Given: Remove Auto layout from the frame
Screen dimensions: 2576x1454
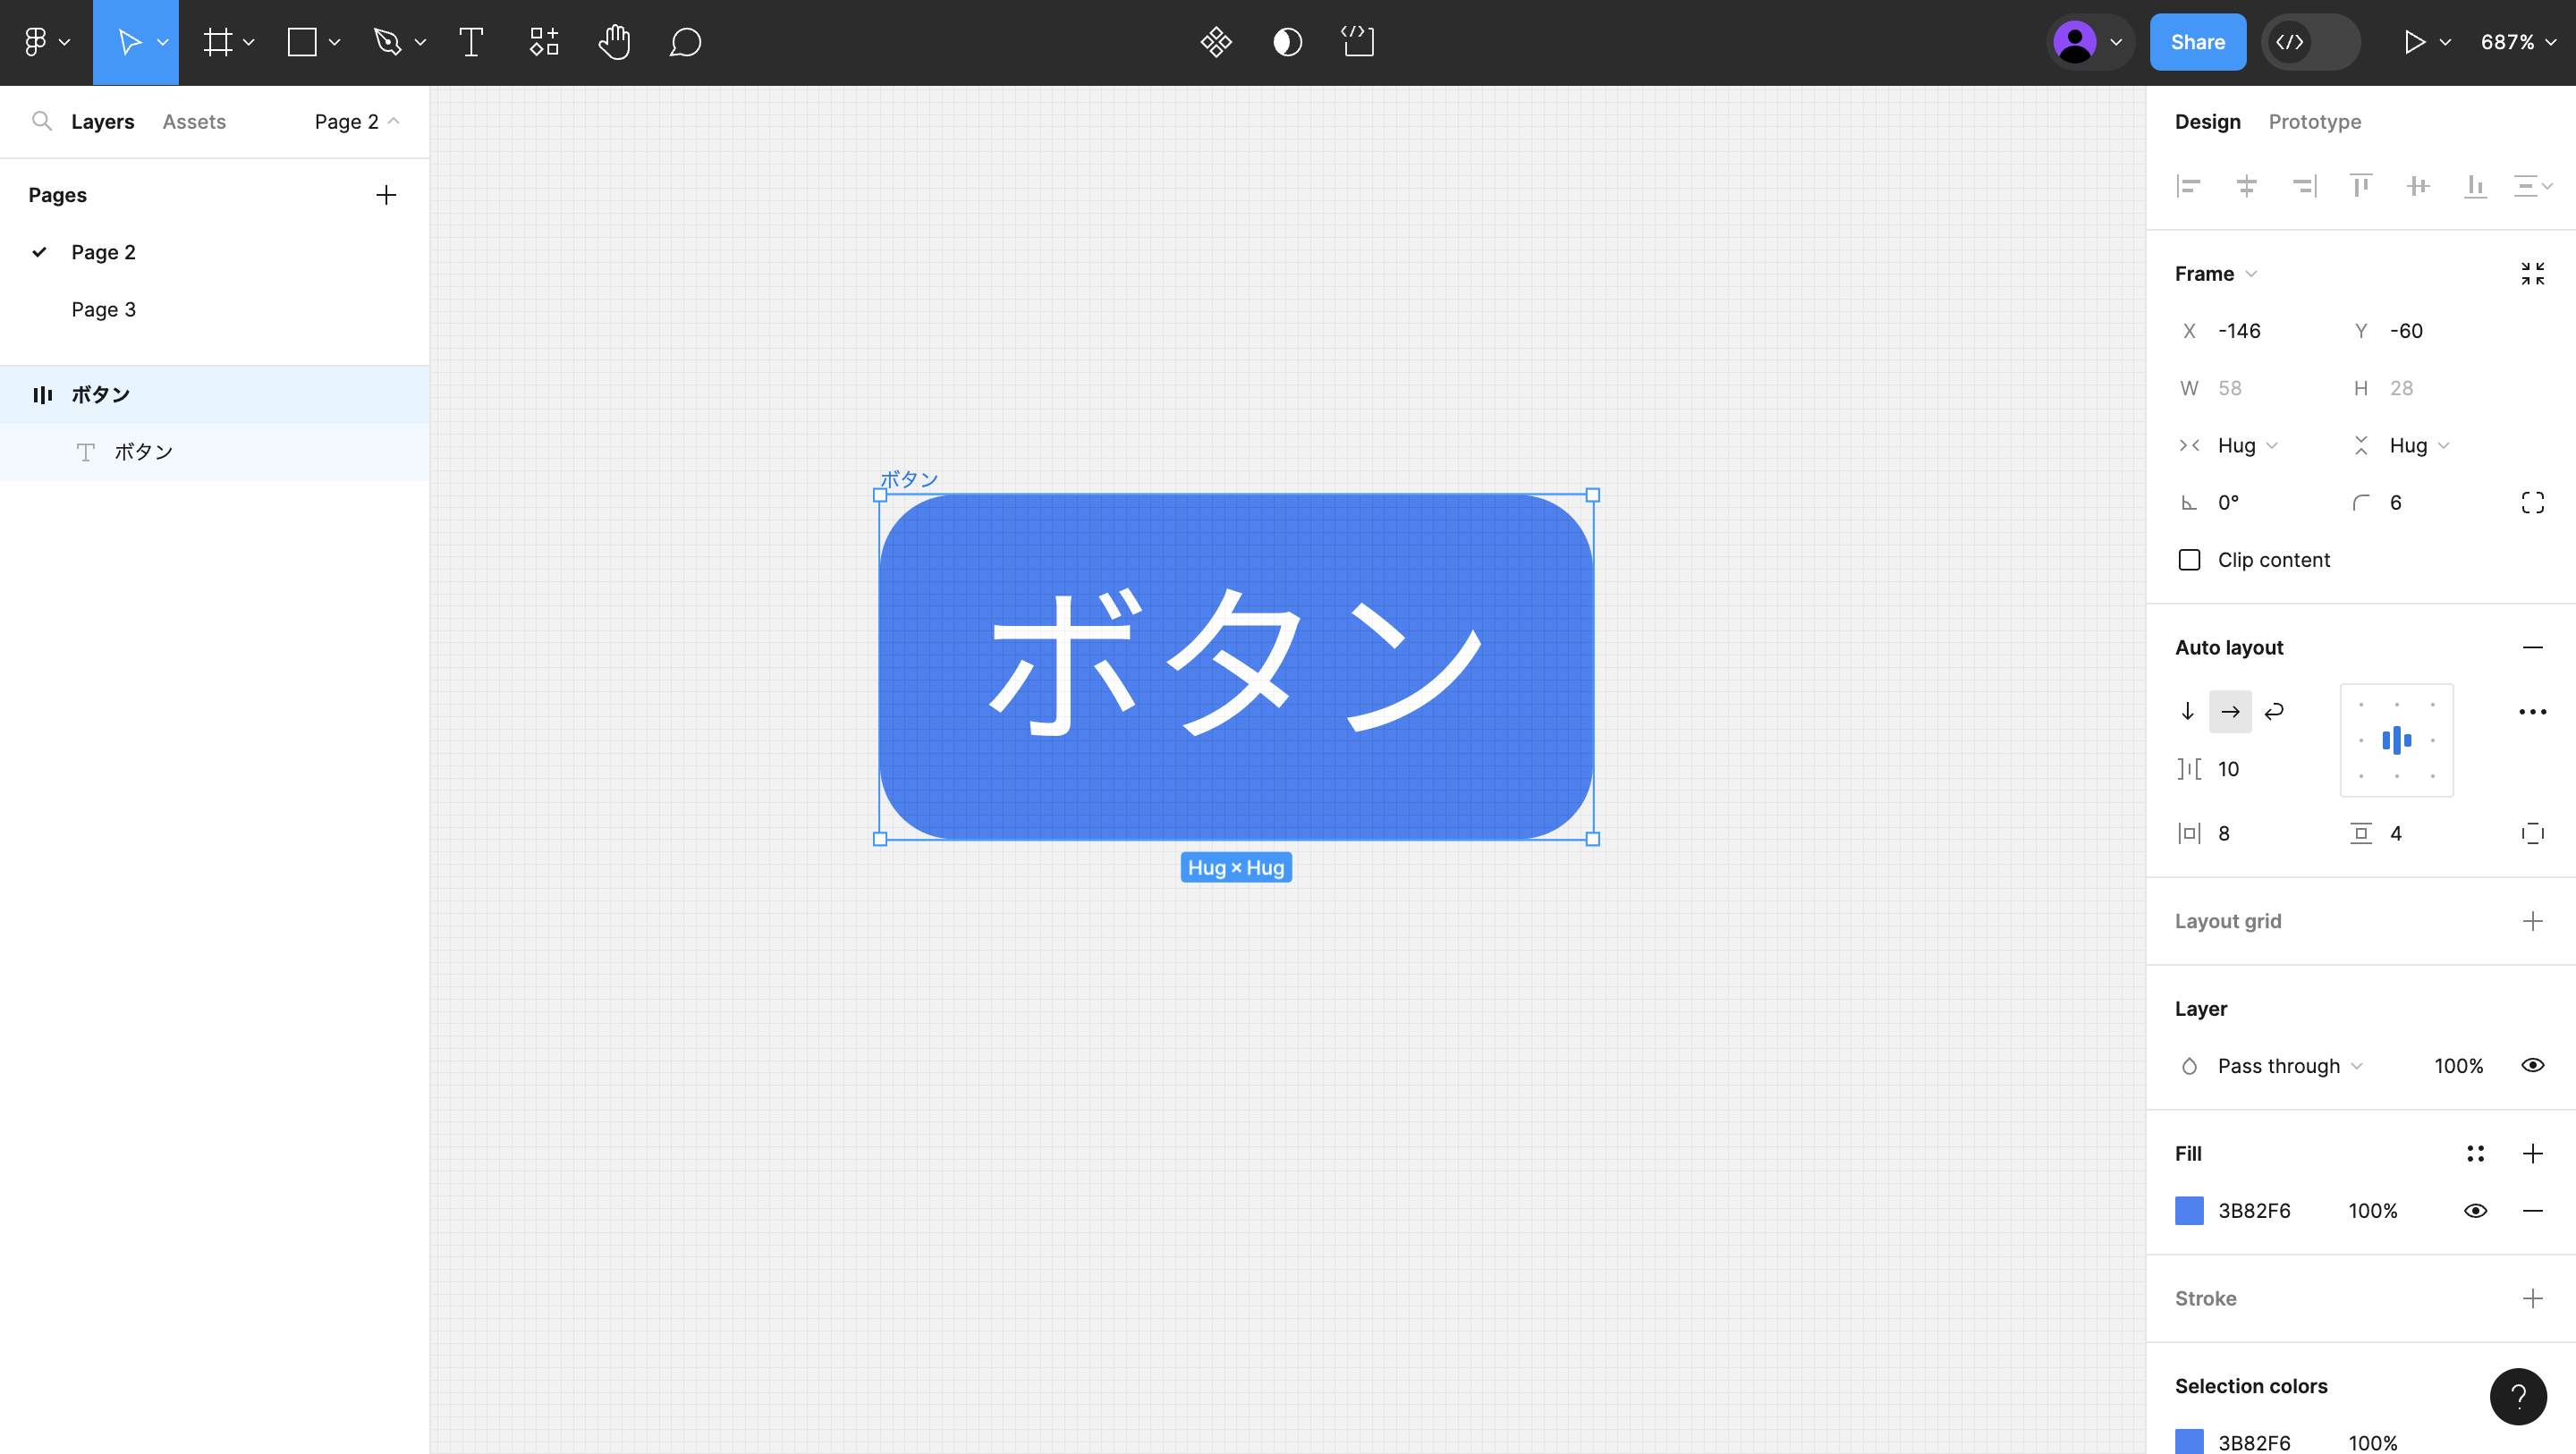Looking at the screenshot, I should tap(2532, 647).
